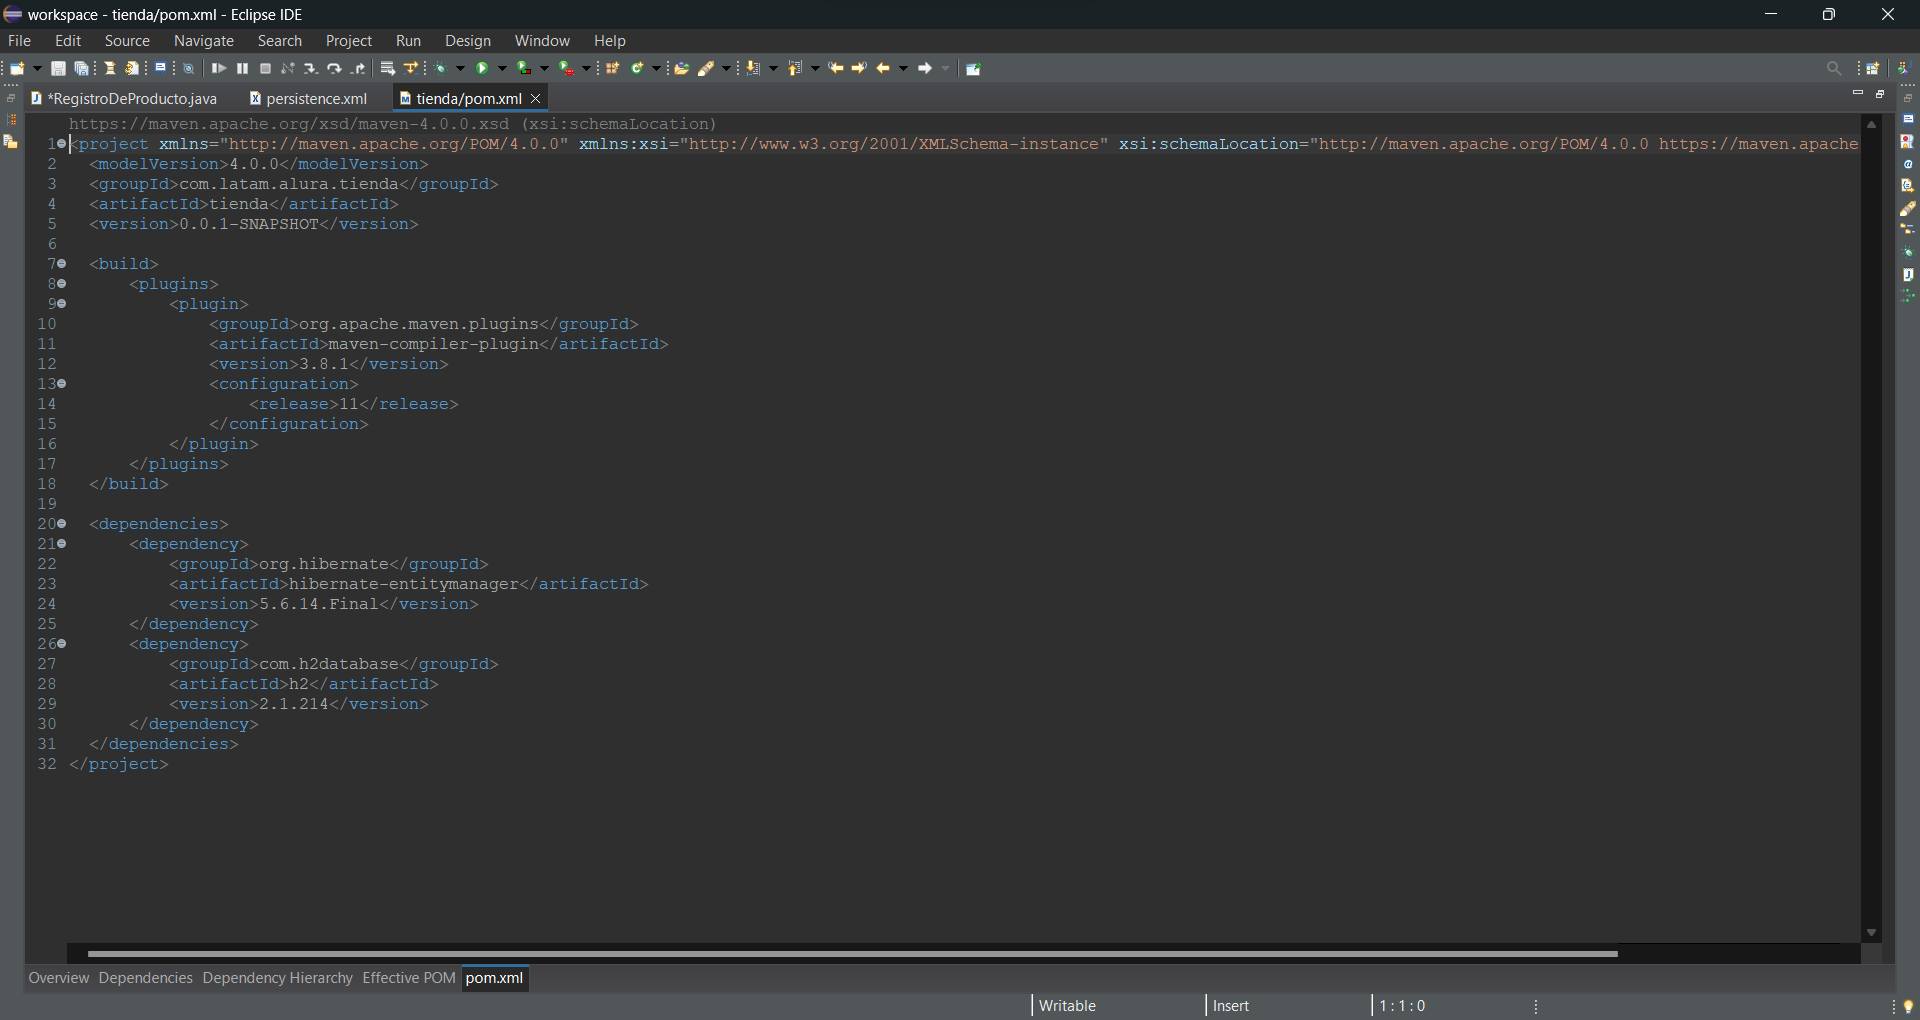Collapse the project element at line 1
Viewport: 1920px width, 1020px height.
coord(62,144)
